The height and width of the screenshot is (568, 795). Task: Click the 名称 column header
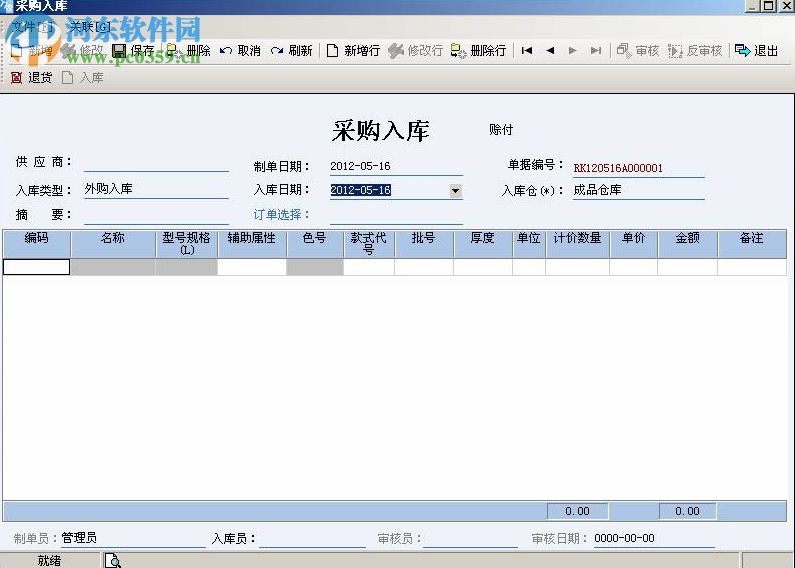click(113, 243)
